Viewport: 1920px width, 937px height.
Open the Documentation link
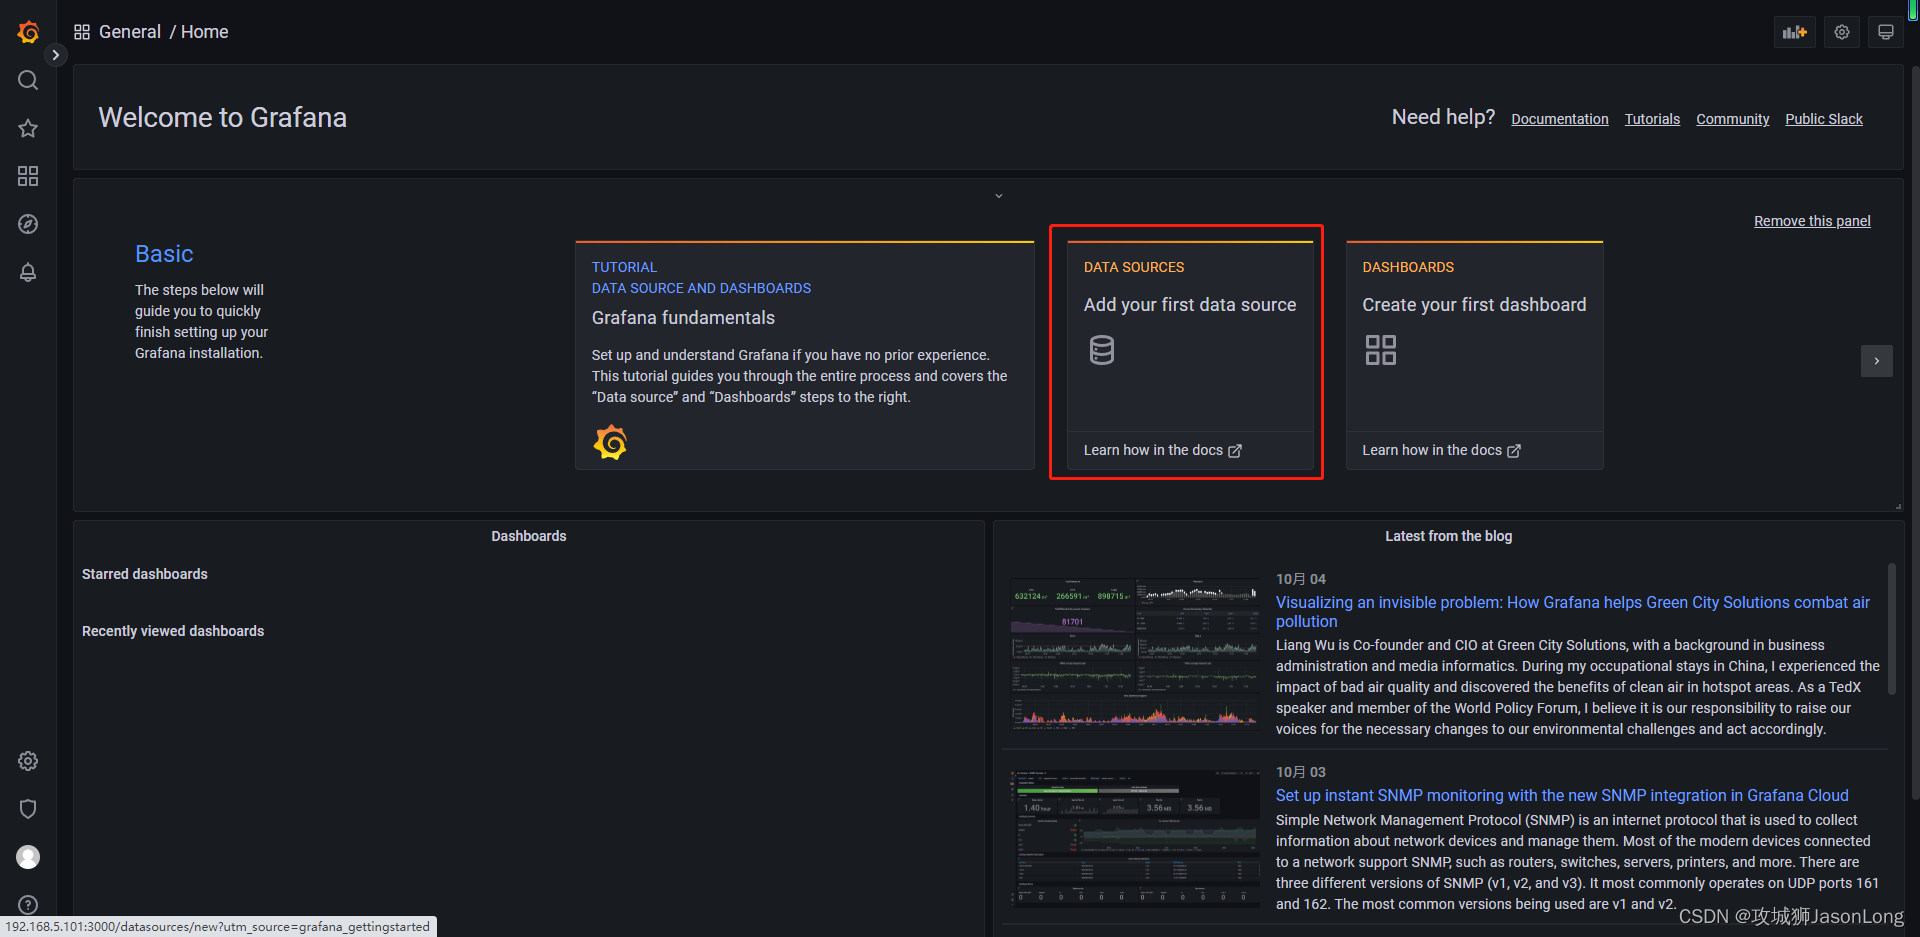click(x=1560, y=119)
